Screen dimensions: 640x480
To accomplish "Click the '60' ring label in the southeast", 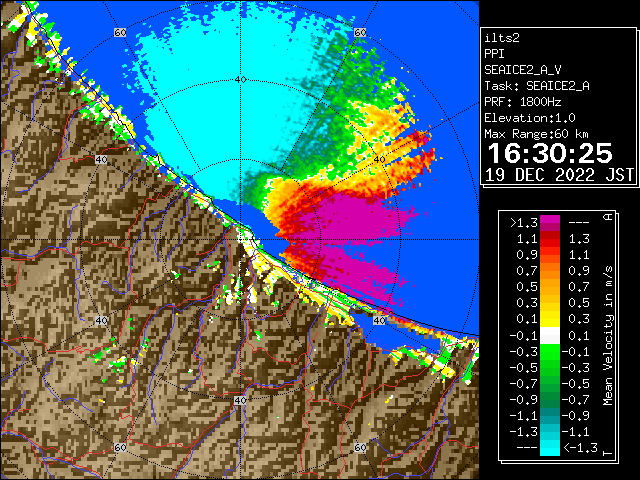I will [x=360, y=448].
